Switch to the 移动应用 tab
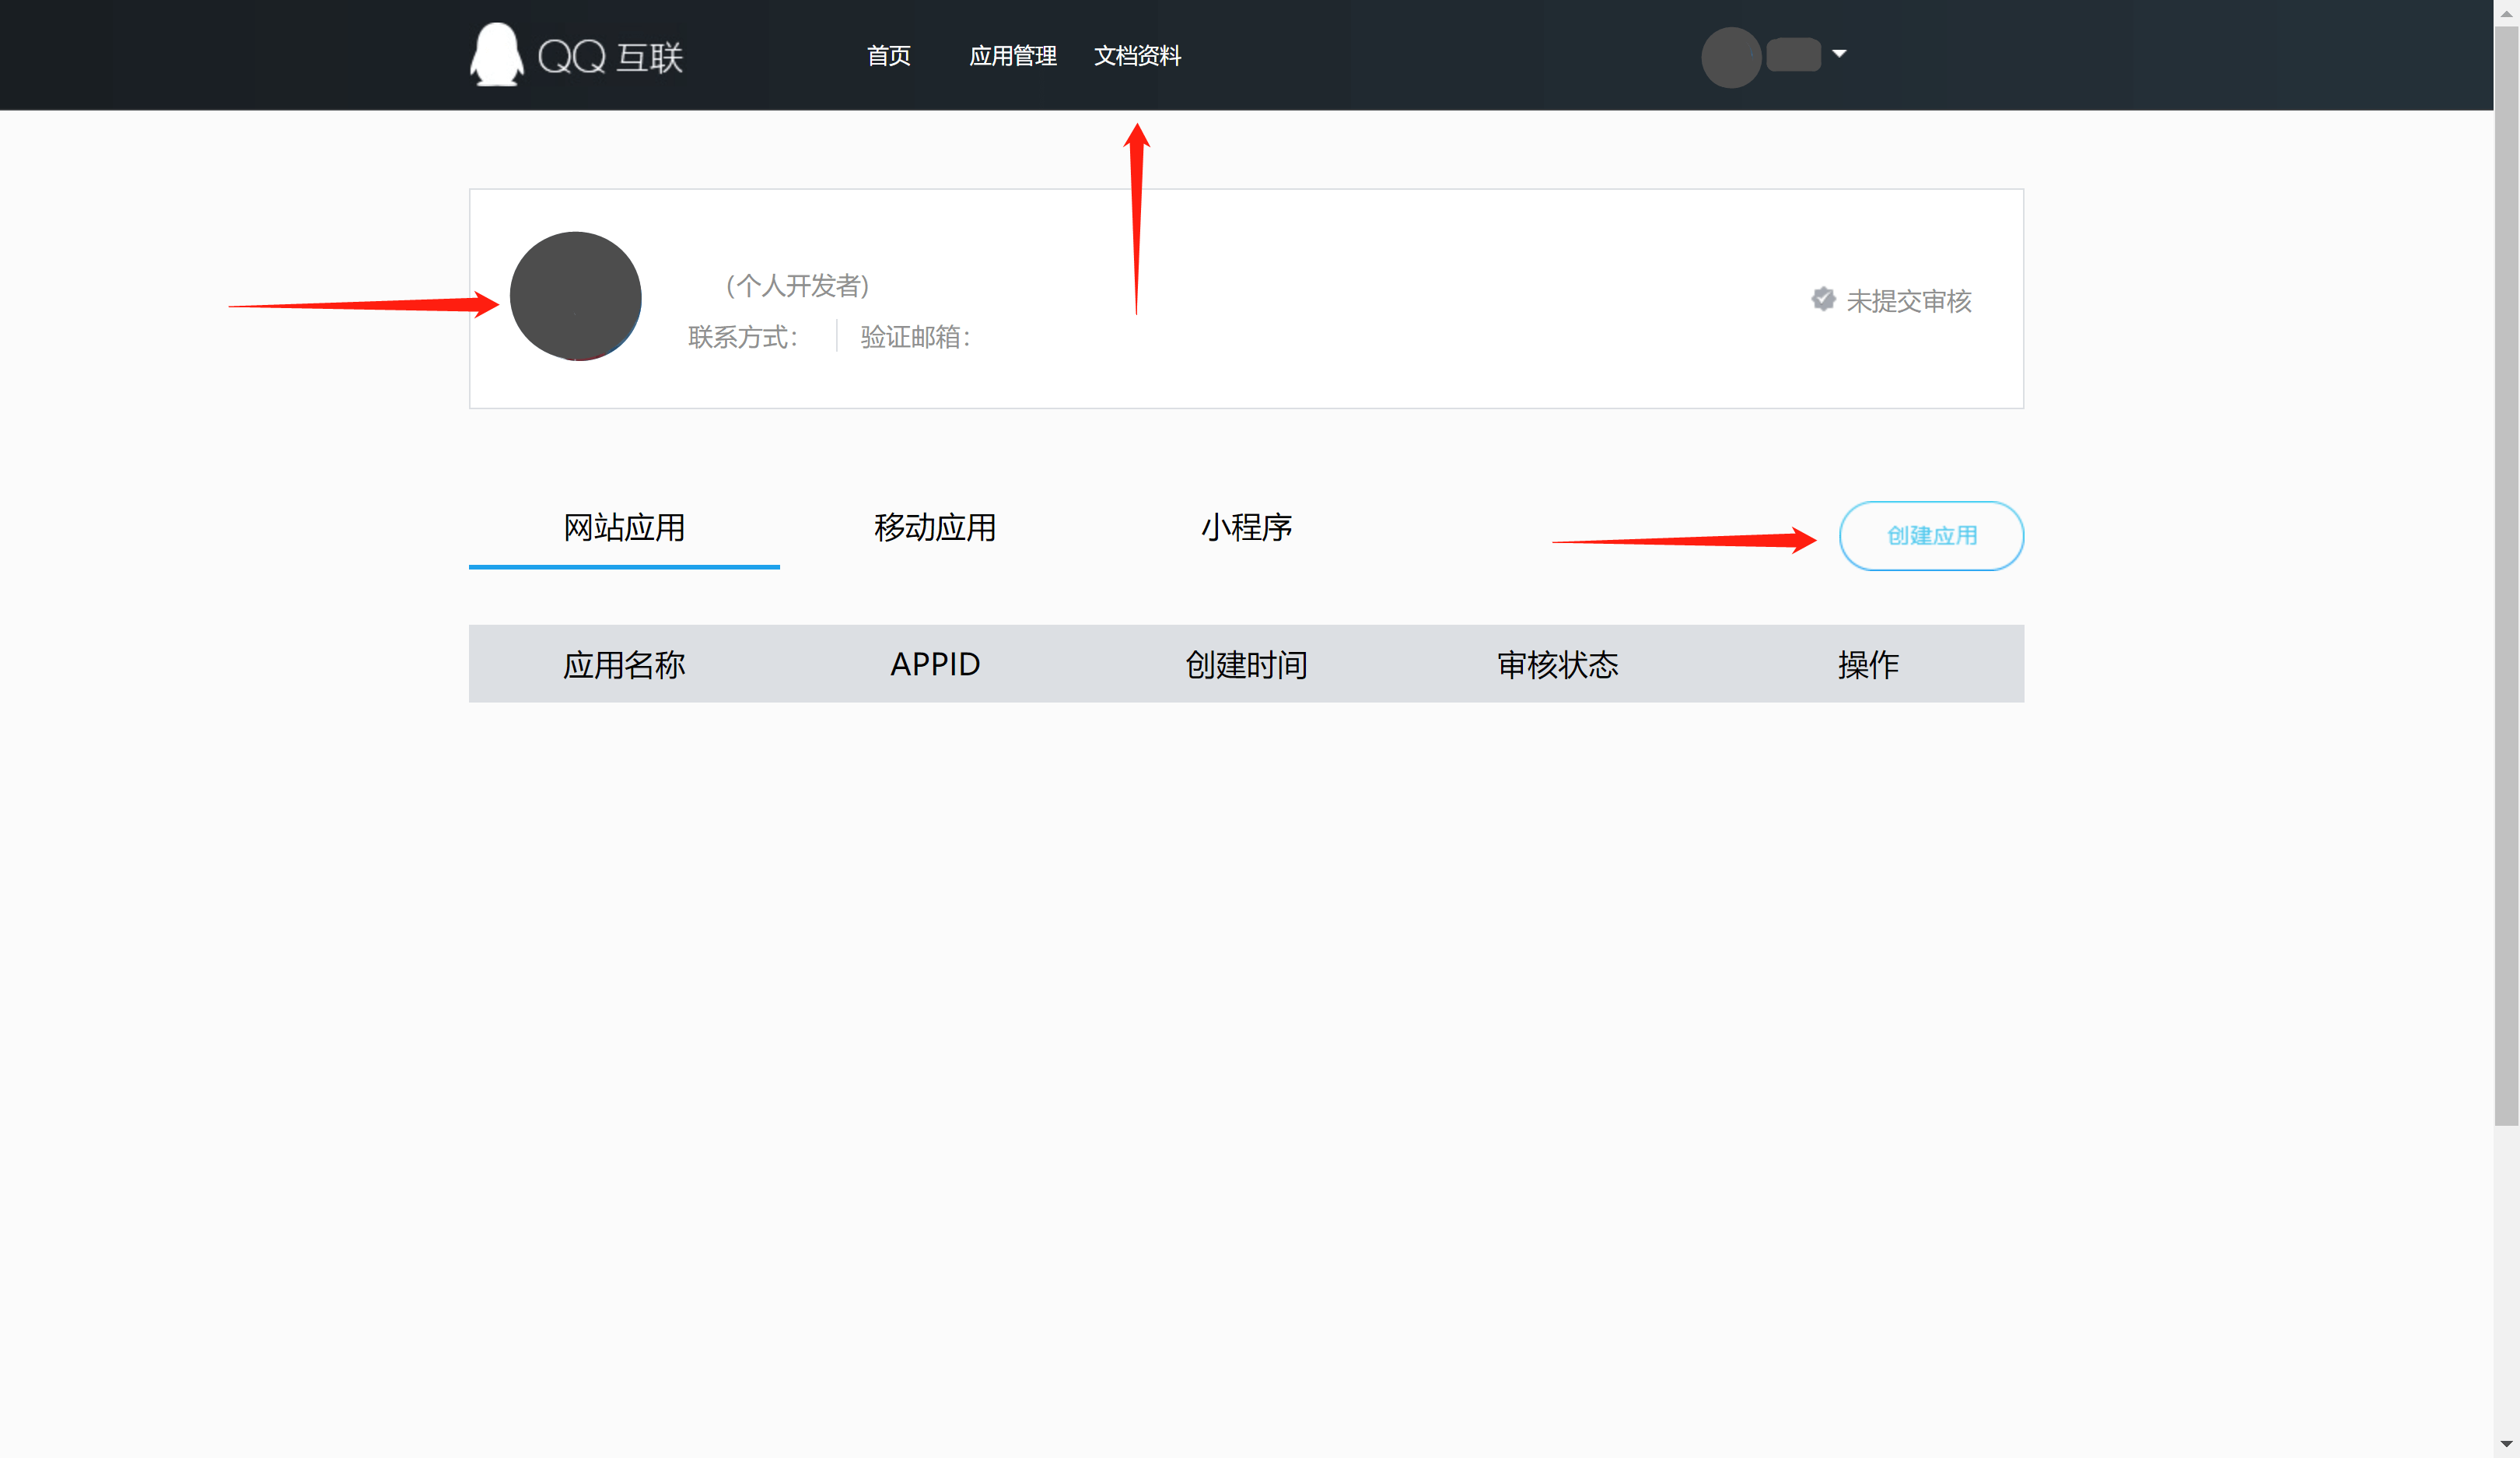The image size is (2520, 1458). click(x=934, y=528)
